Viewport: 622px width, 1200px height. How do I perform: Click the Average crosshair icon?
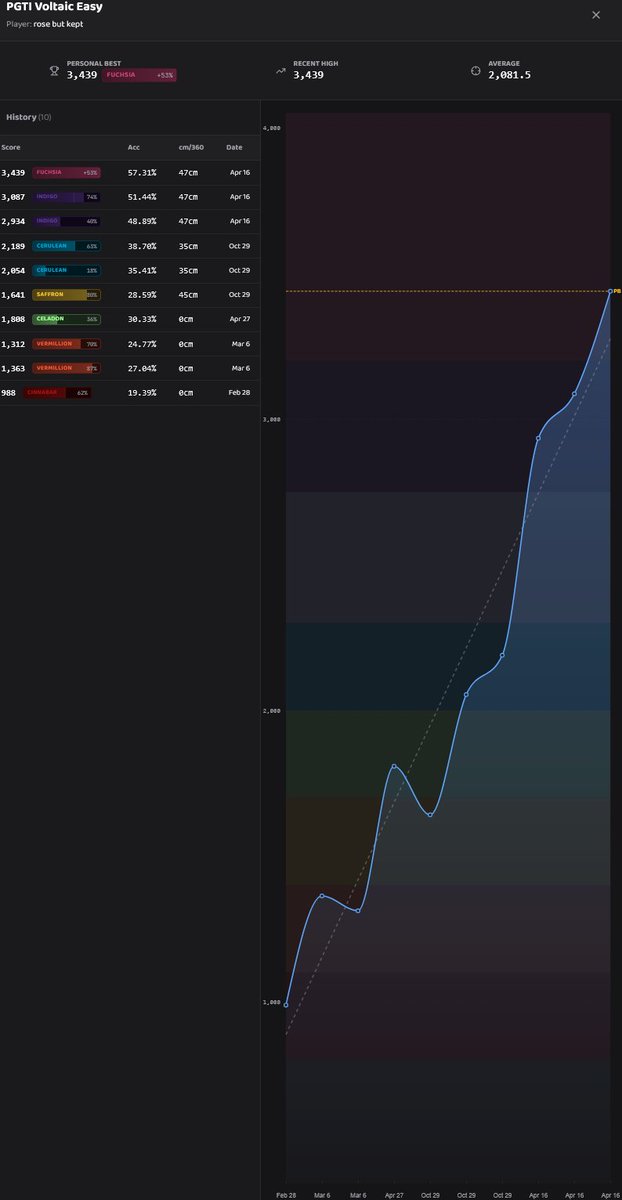click(475, 70)
